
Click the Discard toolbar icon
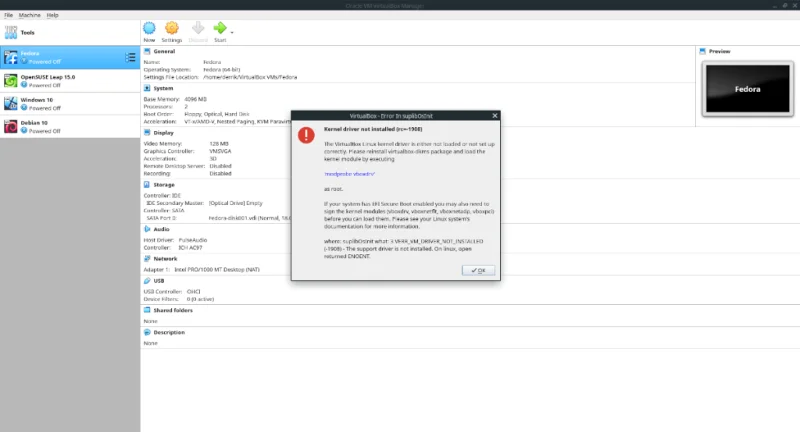coord(198,28)
